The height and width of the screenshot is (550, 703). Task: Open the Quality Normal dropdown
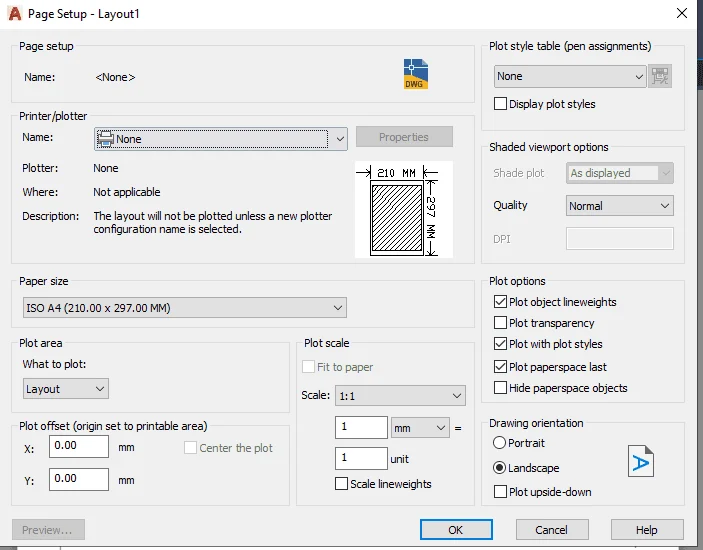point(620,206)
